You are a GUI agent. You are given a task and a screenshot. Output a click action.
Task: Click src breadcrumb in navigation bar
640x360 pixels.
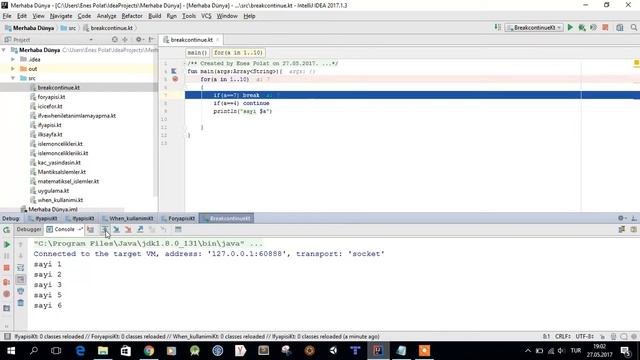coord(69,28)
